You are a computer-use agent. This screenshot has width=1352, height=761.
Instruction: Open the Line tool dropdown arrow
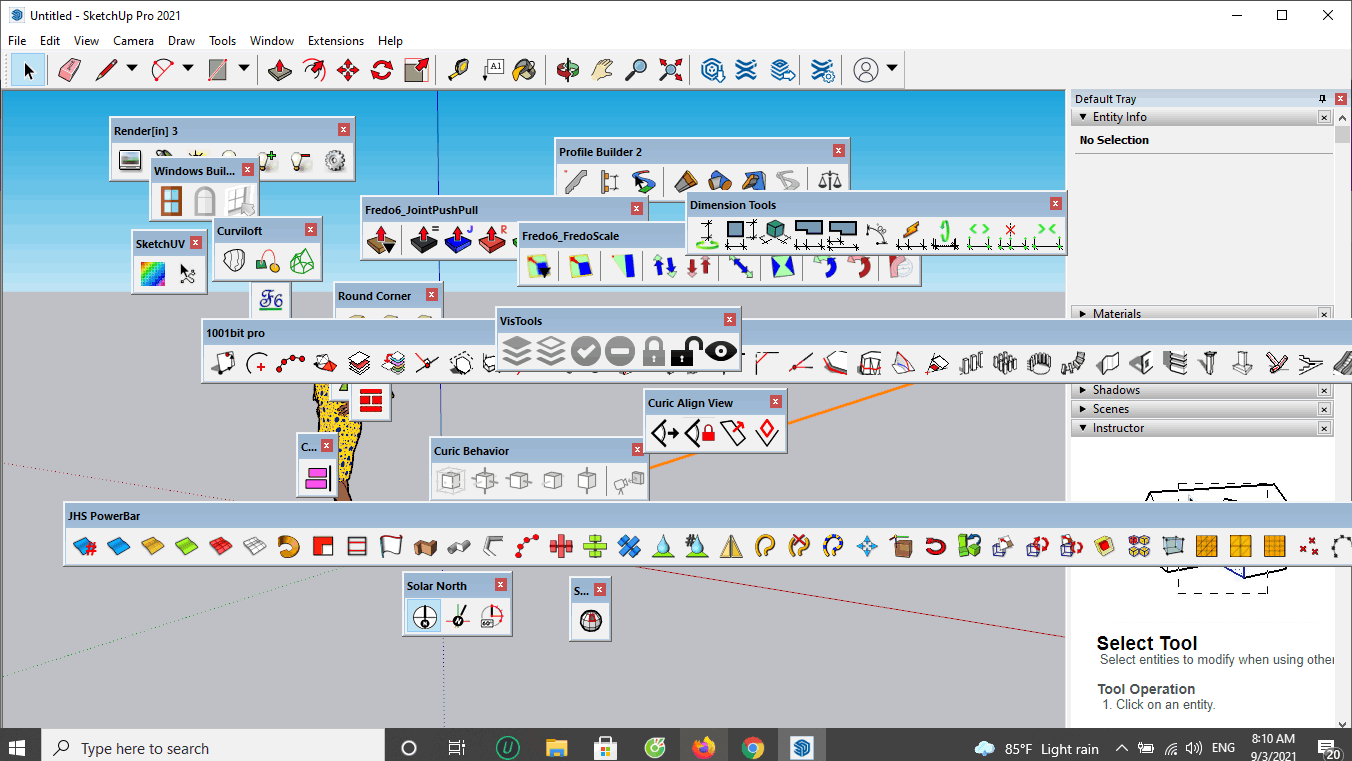[x=132, y=69]
